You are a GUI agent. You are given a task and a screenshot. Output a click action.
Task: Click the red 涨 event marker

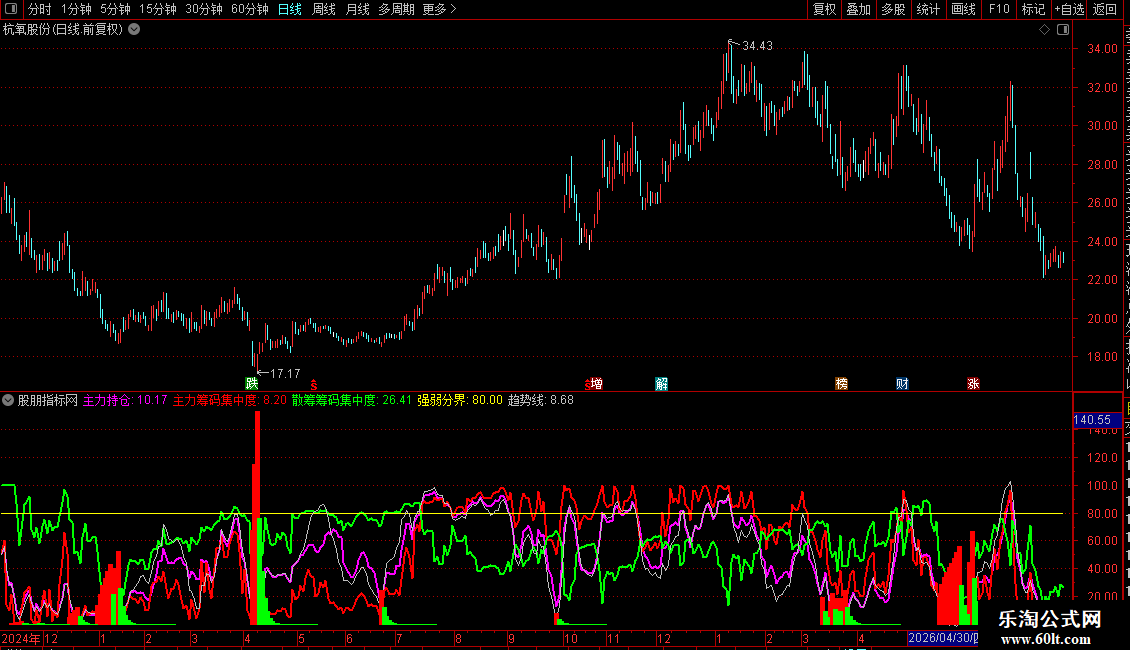coord(973,383)
